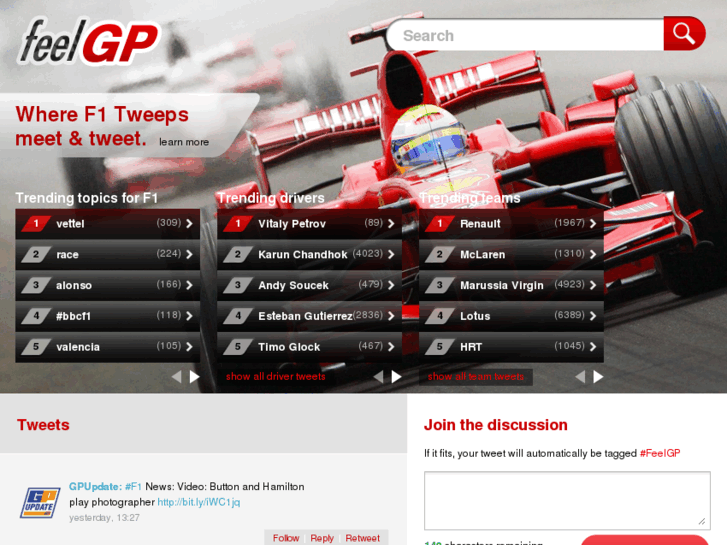Open the #F1 hashtag in tweet
Viewport: 727px width, 545px height.
click(133, 487)
